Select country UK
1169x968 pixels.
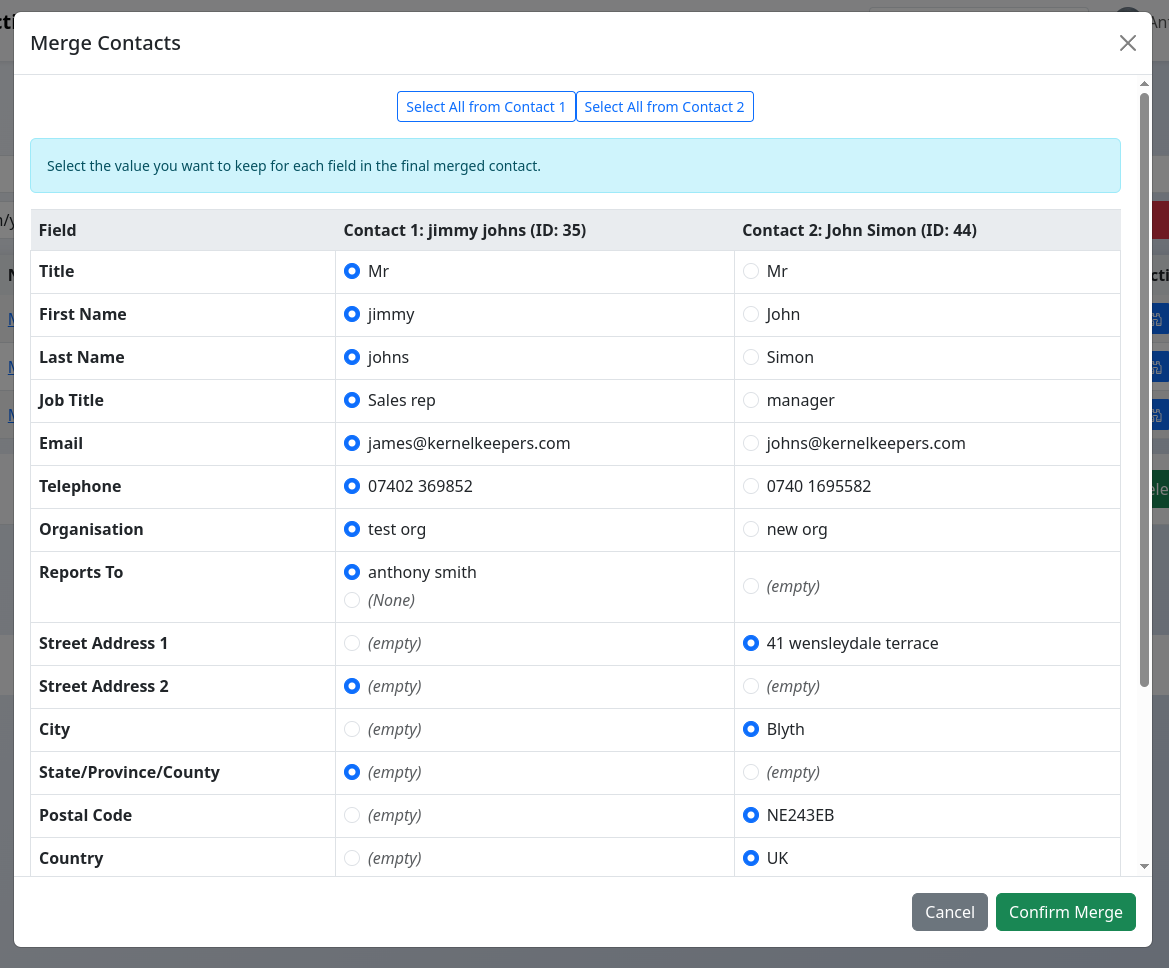click(751, 858)
